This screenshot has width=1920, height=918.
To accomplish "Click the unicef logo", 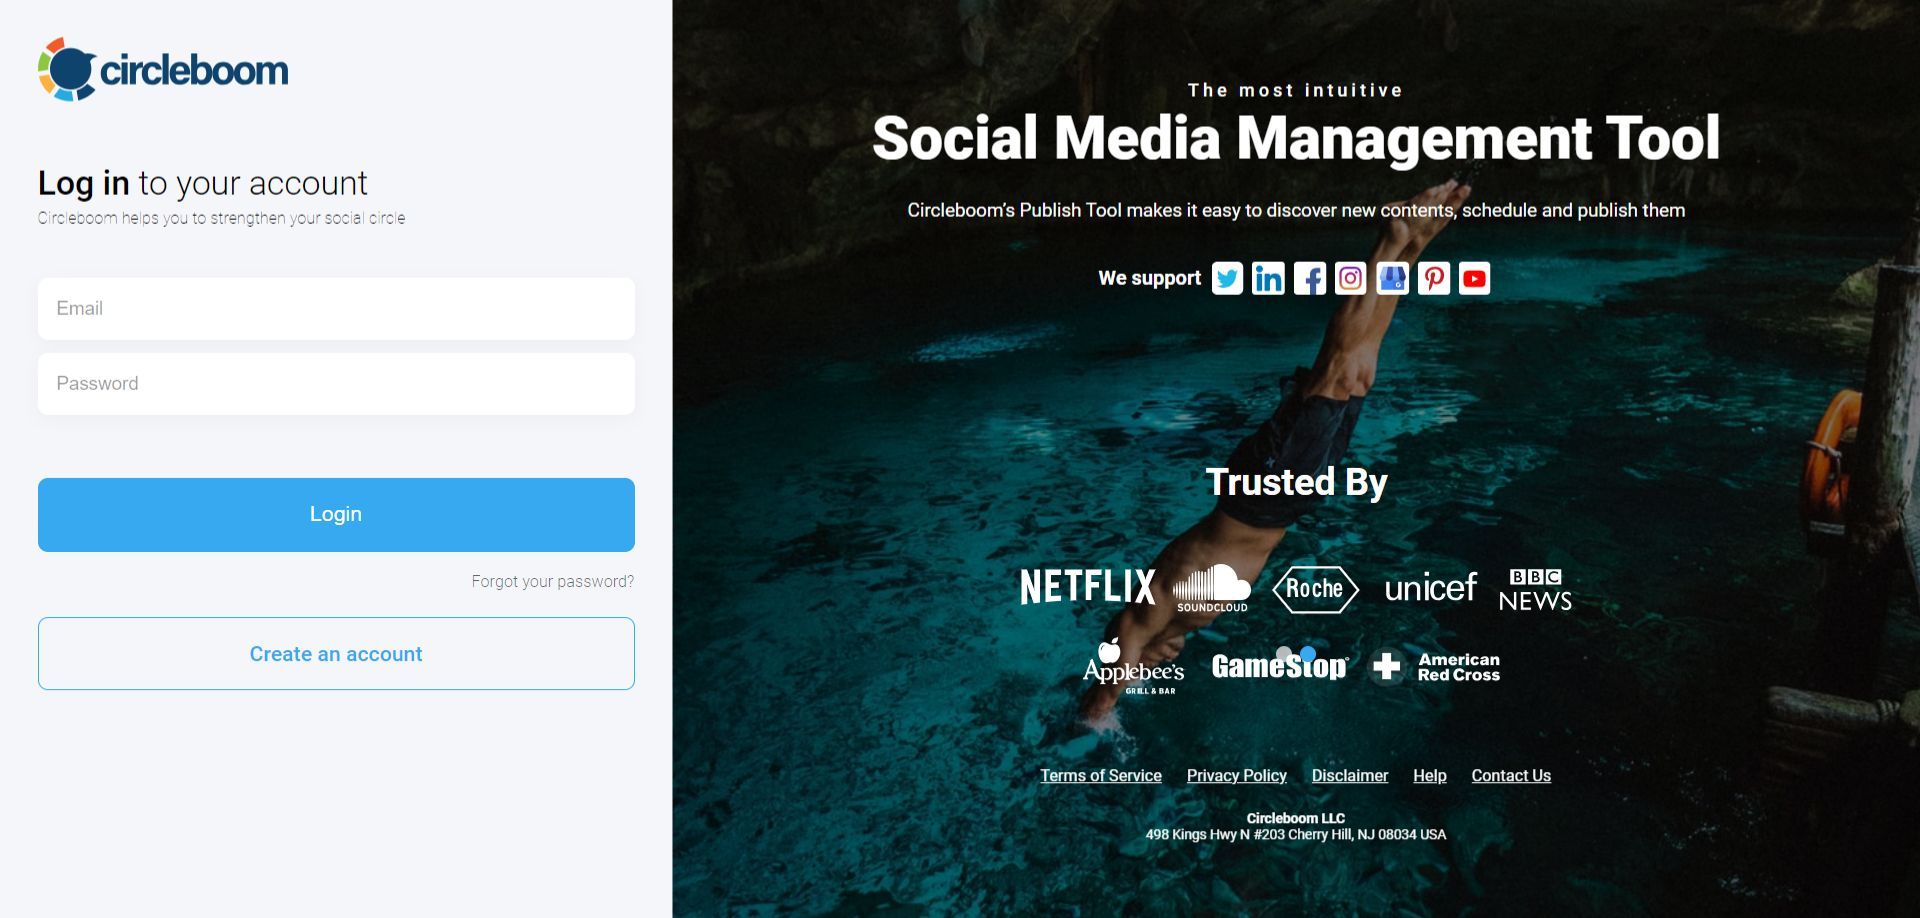I will [1430, 588].
